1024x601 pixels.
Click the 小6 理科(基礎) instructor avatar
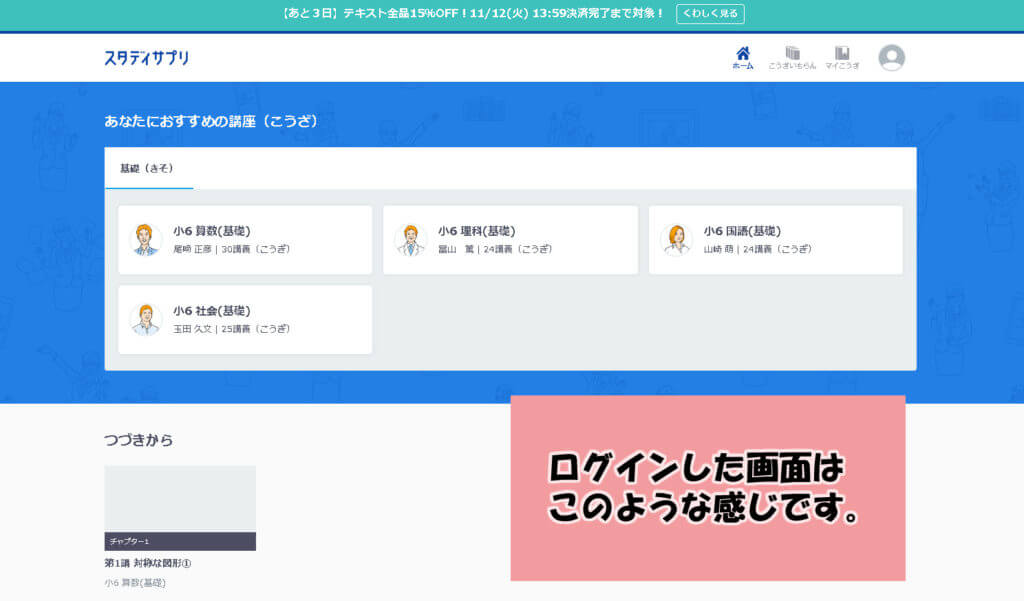[412, 240]
